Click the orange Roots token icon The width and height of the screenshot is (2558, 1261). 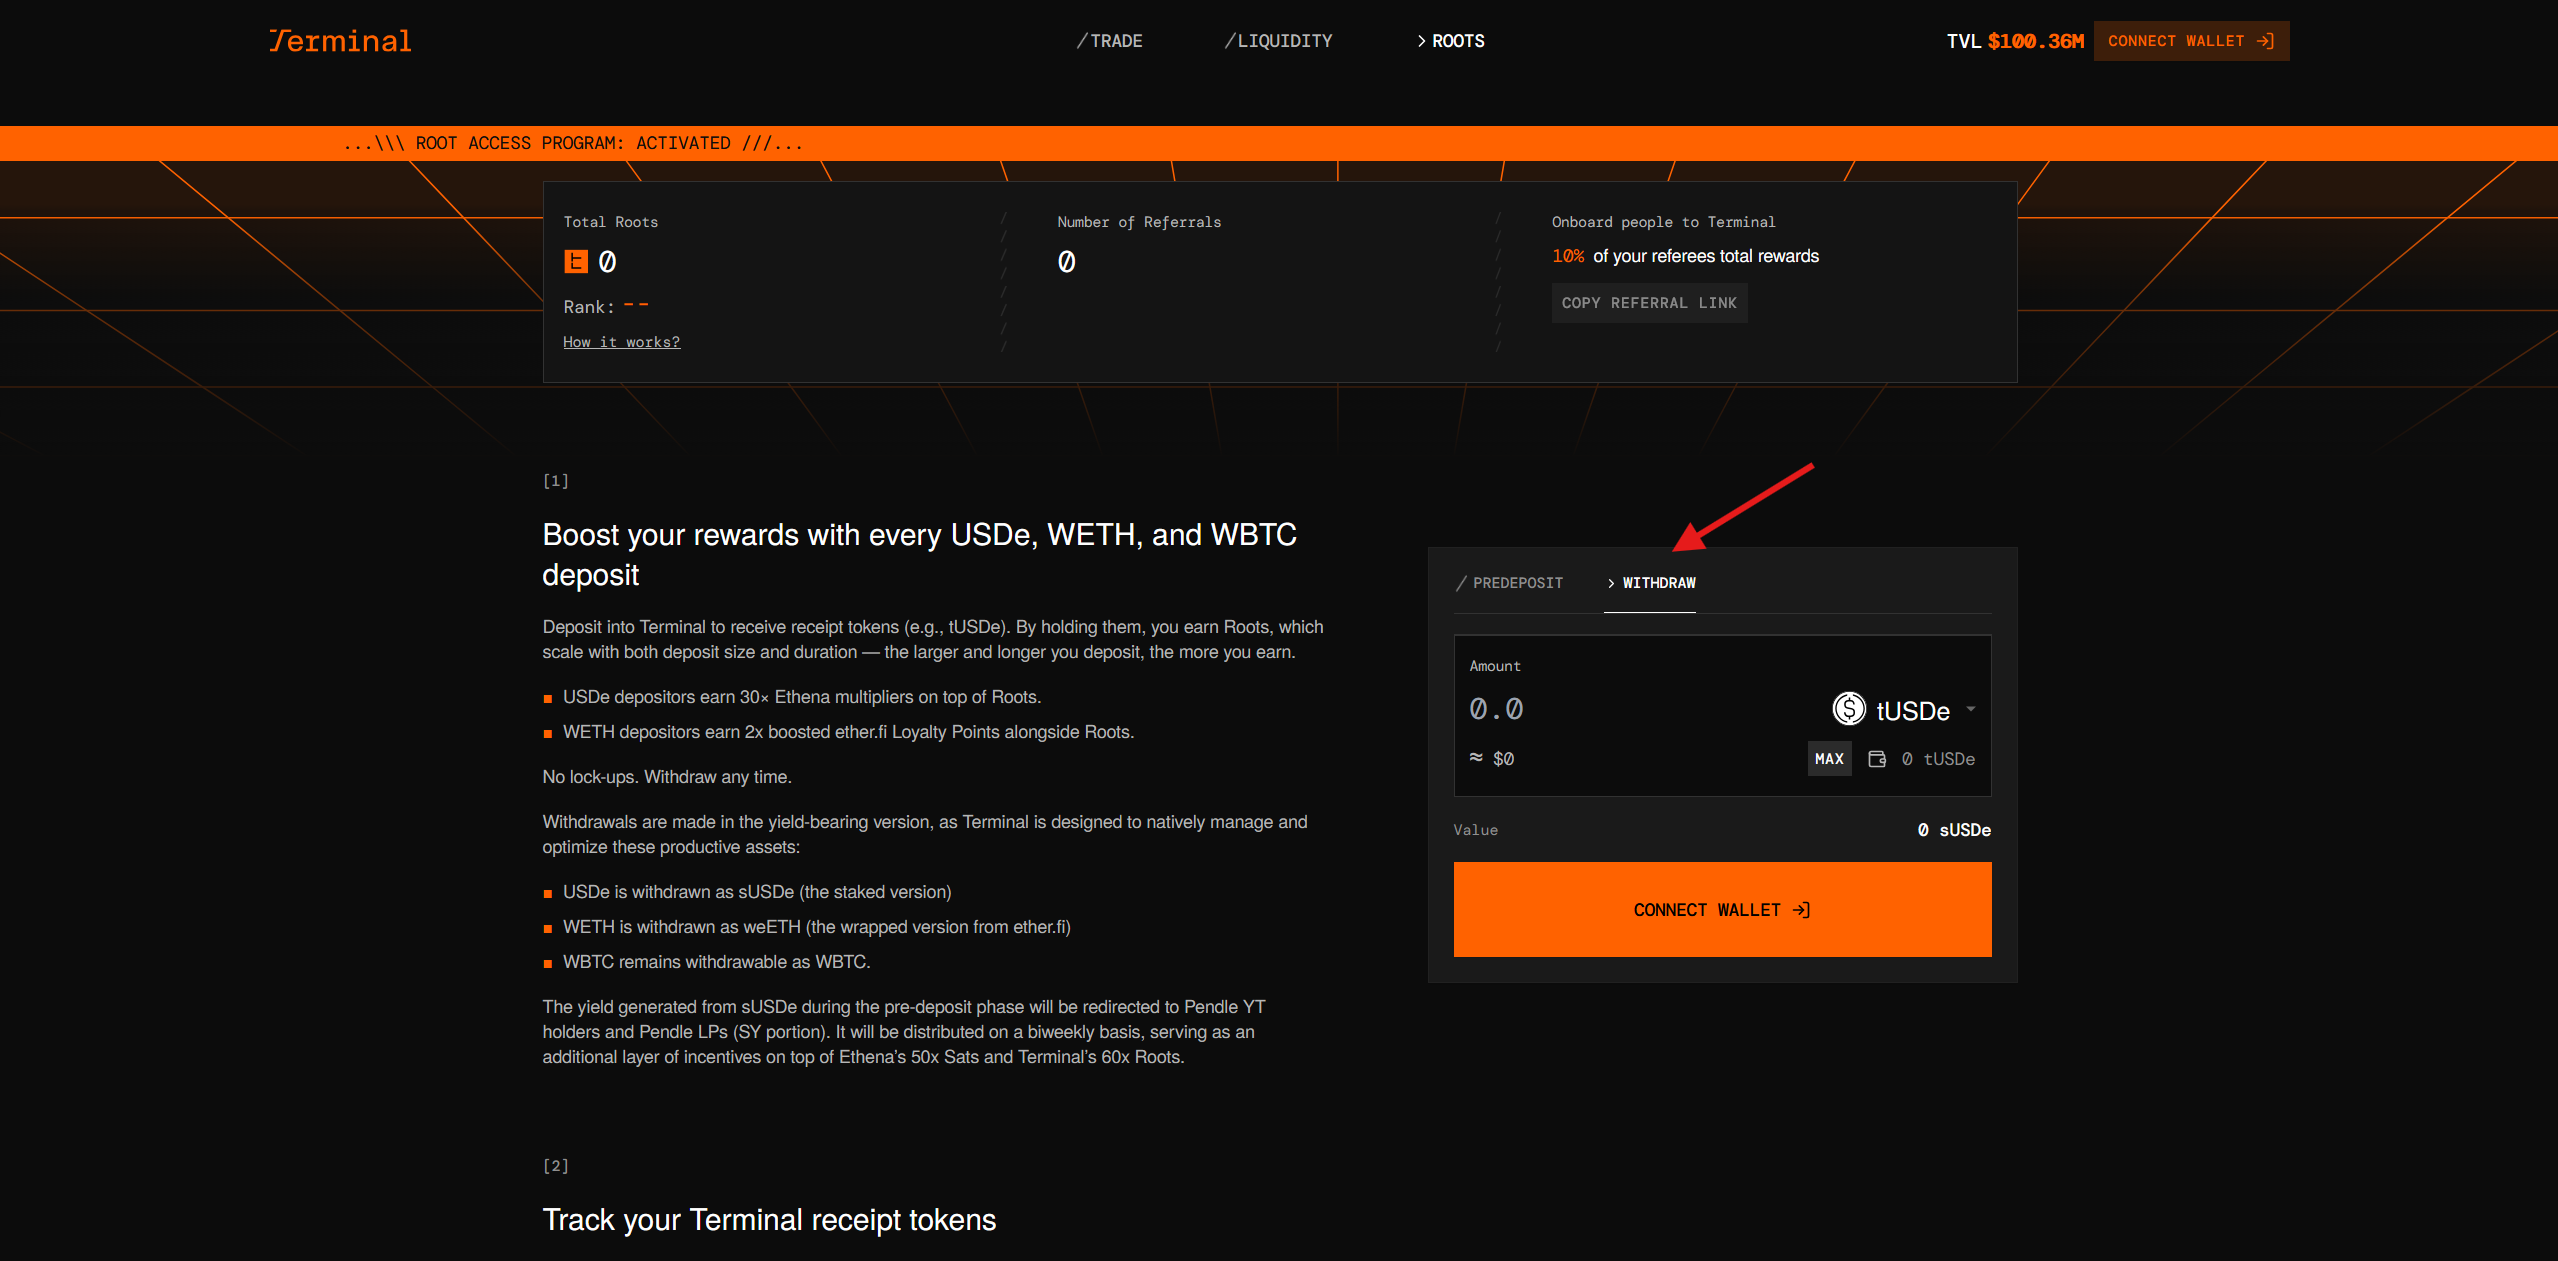(x=576, y=262)
